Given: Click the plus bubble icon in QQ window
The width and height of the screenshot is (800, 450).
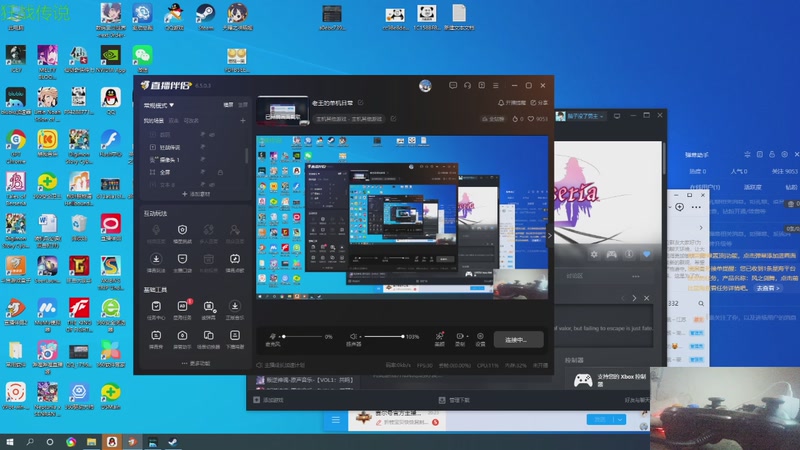Looking at the screenshot, I should point(680,207).
